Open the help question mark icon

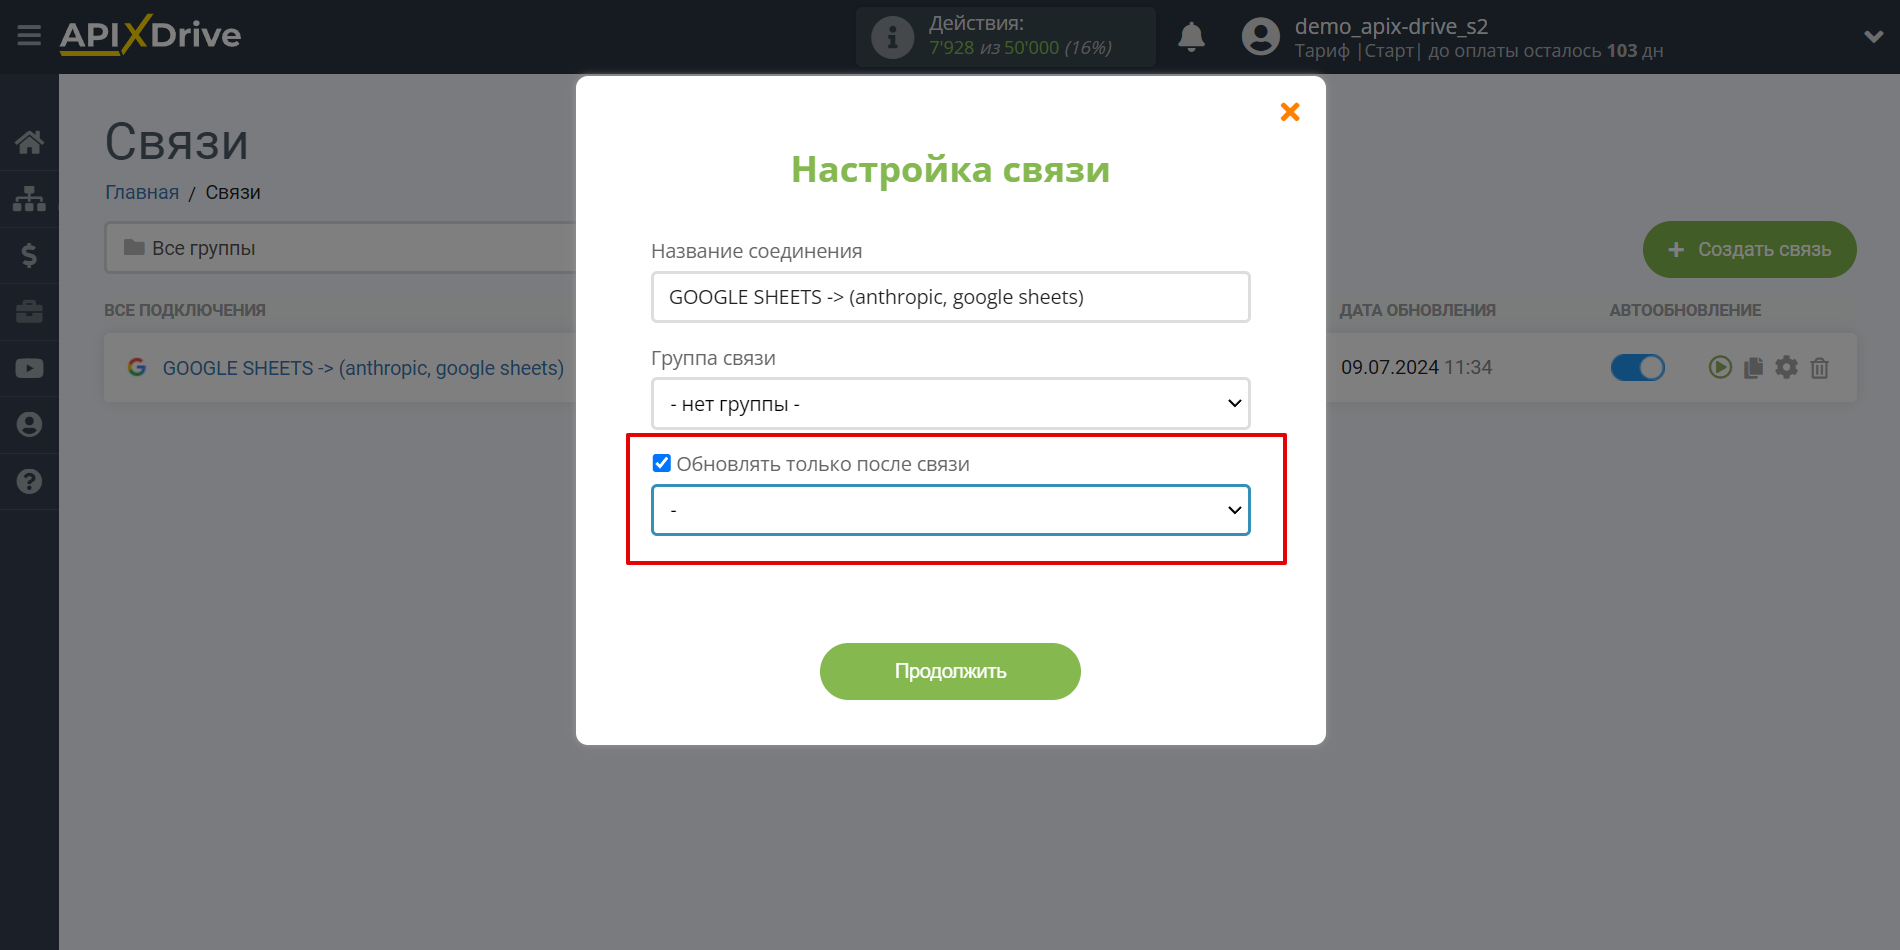[x=29, y=481]
